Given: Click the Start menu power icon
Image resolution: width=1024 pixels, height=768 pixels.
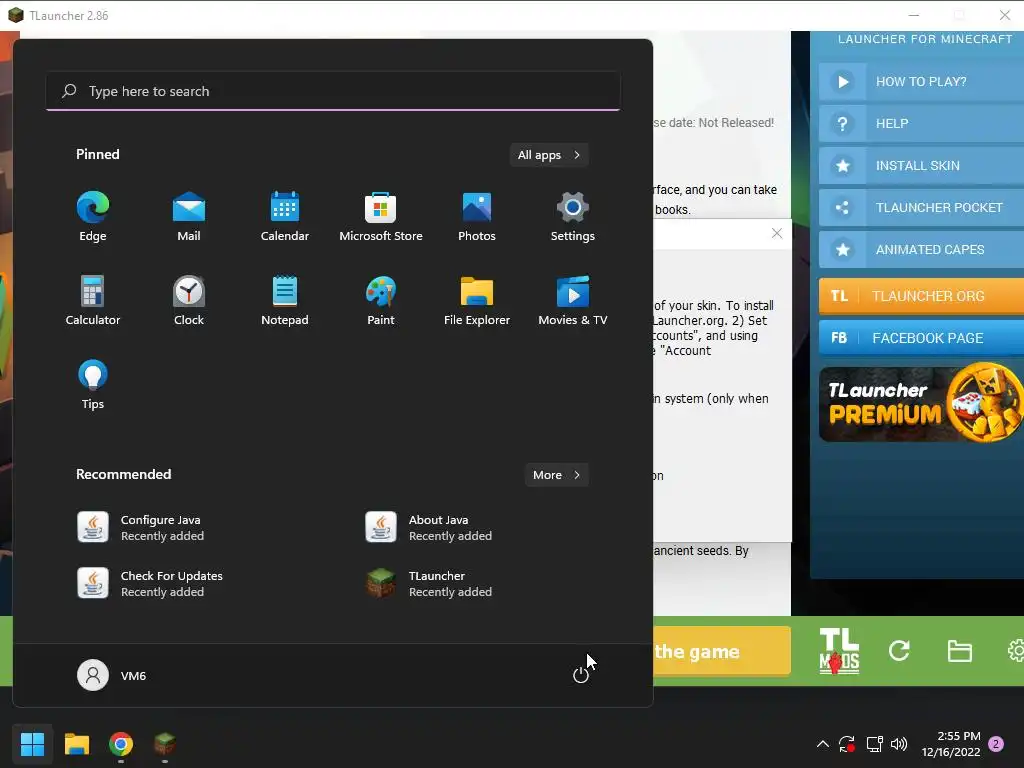Looking at the screenshot, I should (581, 675).
